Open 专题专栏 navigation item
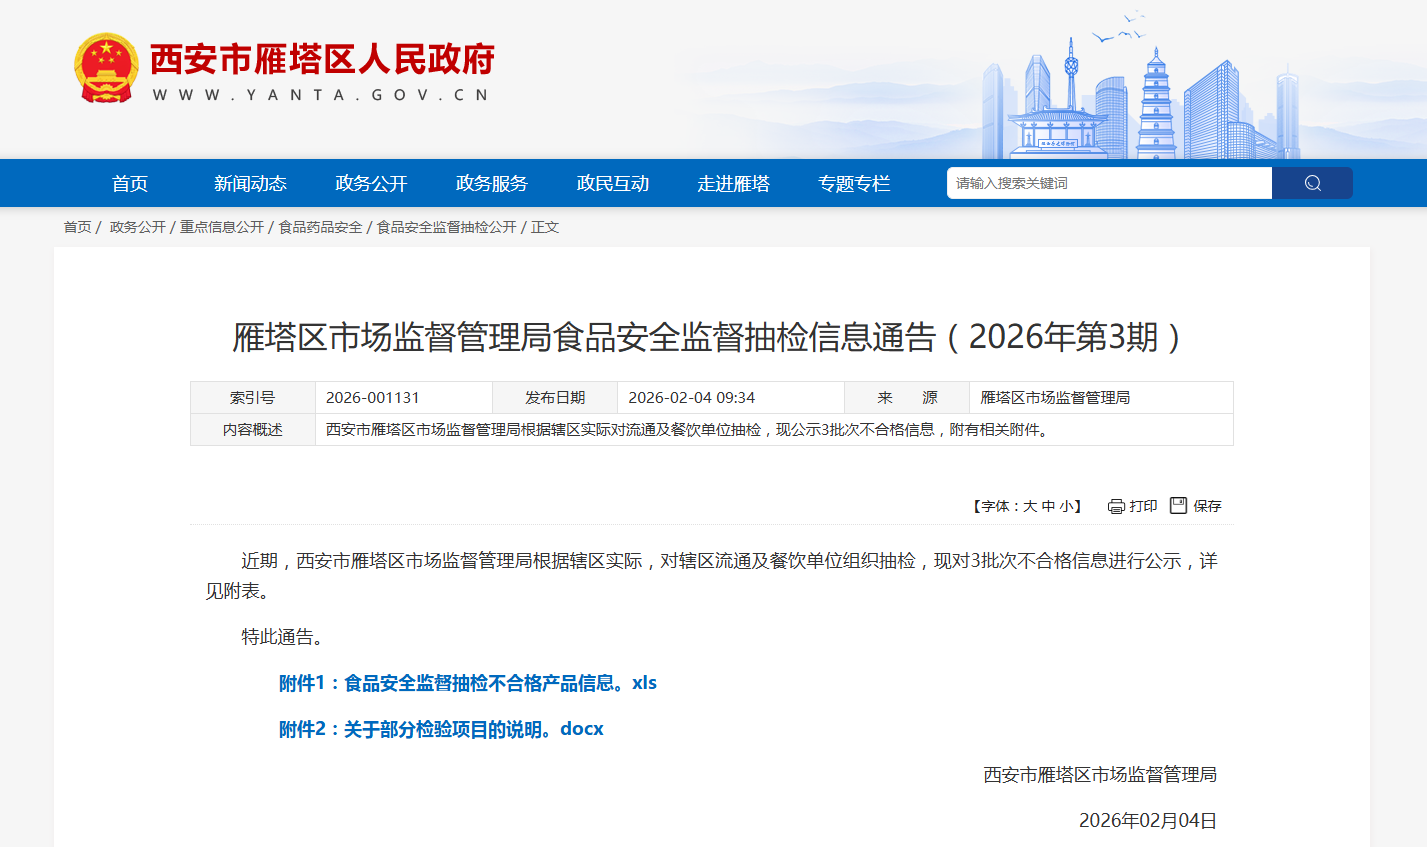 click(854, 184)
